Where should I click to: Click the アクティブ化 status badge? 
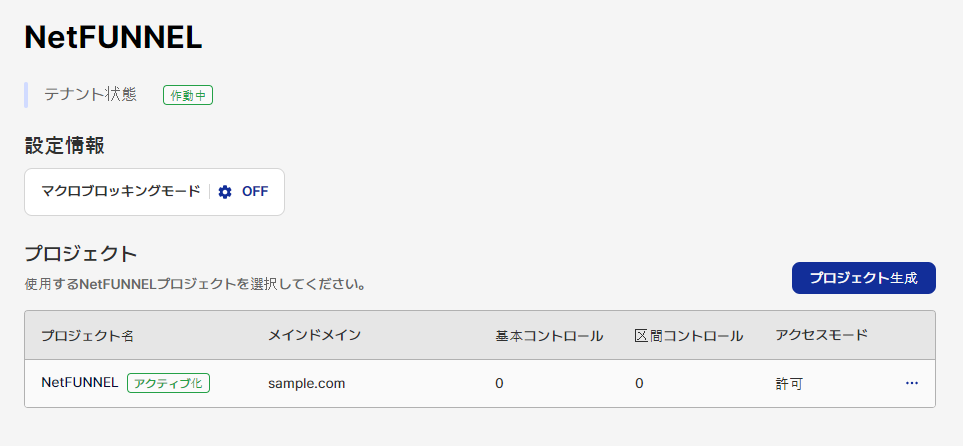(x=168, y=383)
